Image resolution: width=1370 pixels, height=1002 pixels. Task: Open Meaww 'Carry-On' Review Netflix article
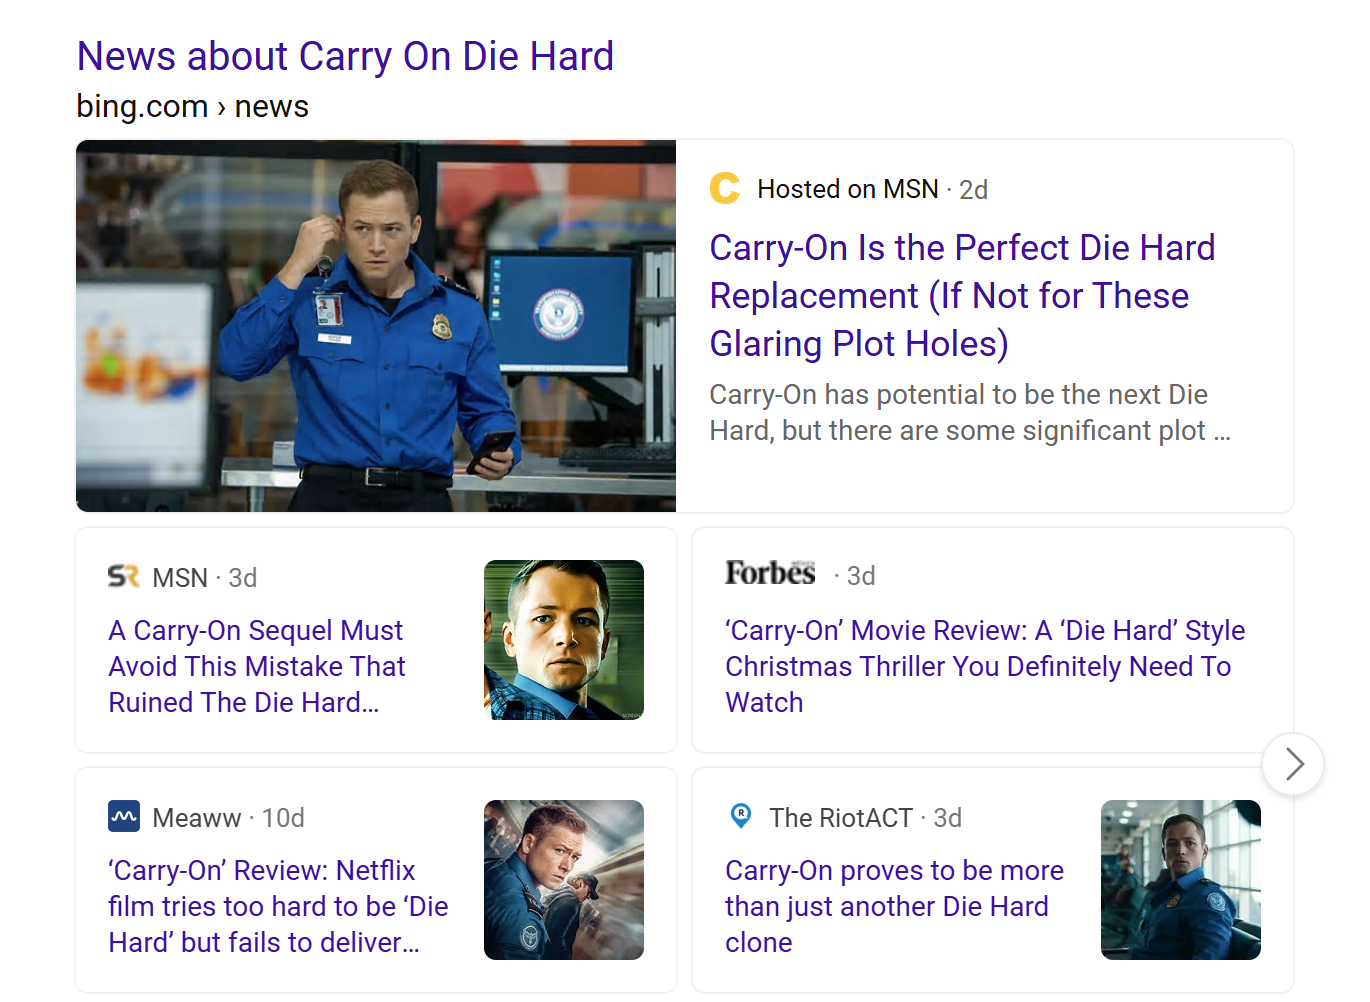(x=277, y=906)
